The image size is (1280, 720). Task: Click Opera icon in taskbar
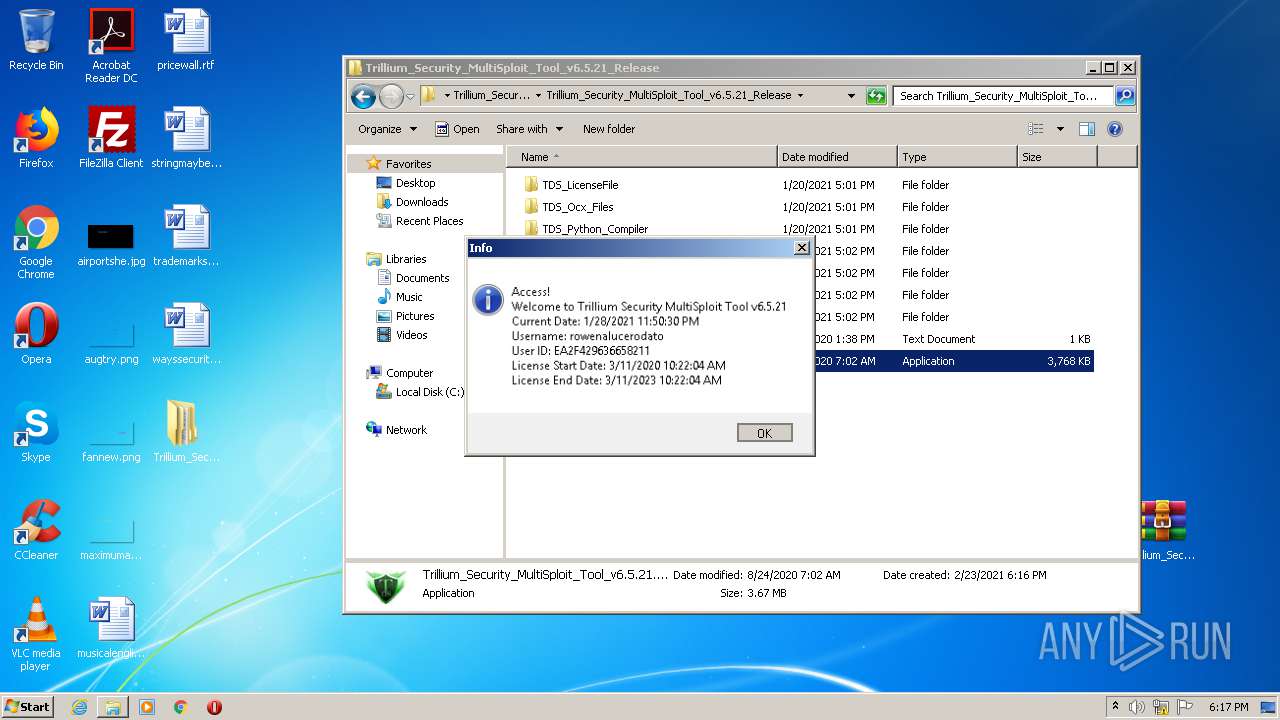214,707
